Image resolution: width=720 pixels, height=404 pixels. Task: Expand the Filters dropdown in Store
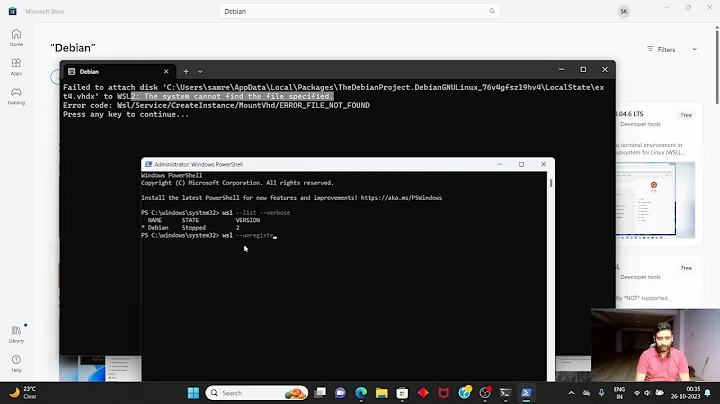(671, 49)
